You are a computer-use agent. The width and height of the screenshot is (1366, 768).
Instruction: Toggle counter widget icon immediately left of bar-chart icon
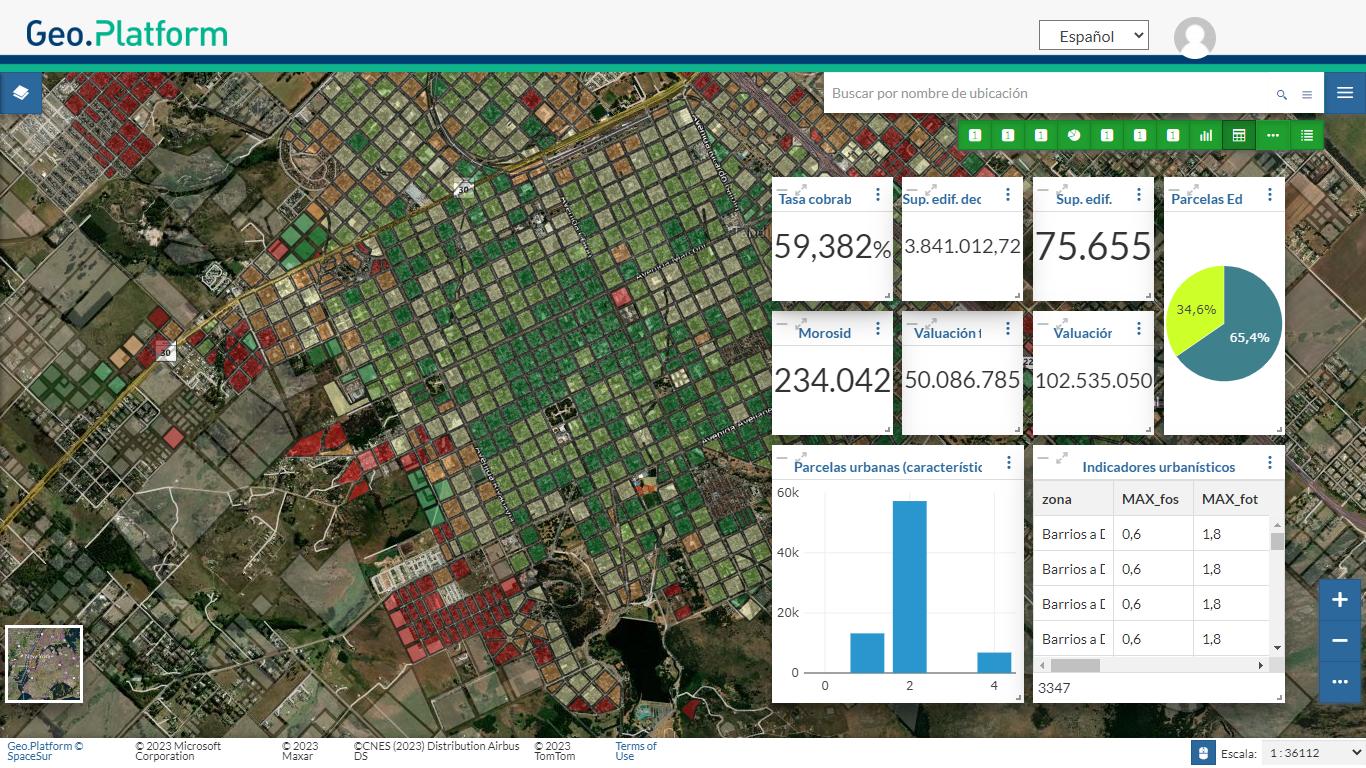1173,135
